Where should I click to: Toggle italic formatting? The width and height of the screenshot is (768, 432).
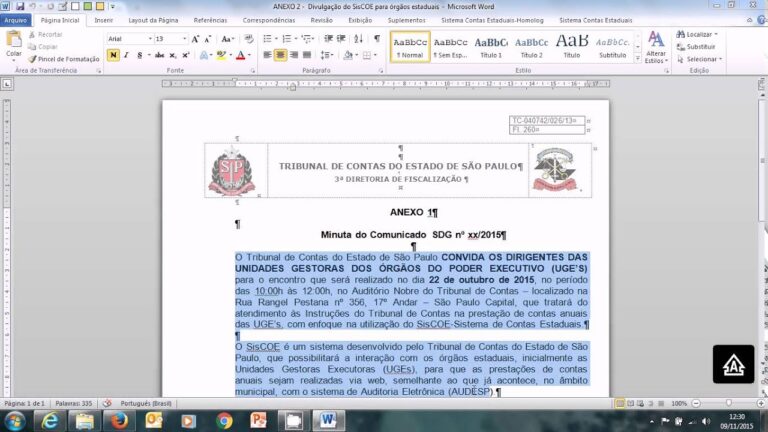coord(126,55)
